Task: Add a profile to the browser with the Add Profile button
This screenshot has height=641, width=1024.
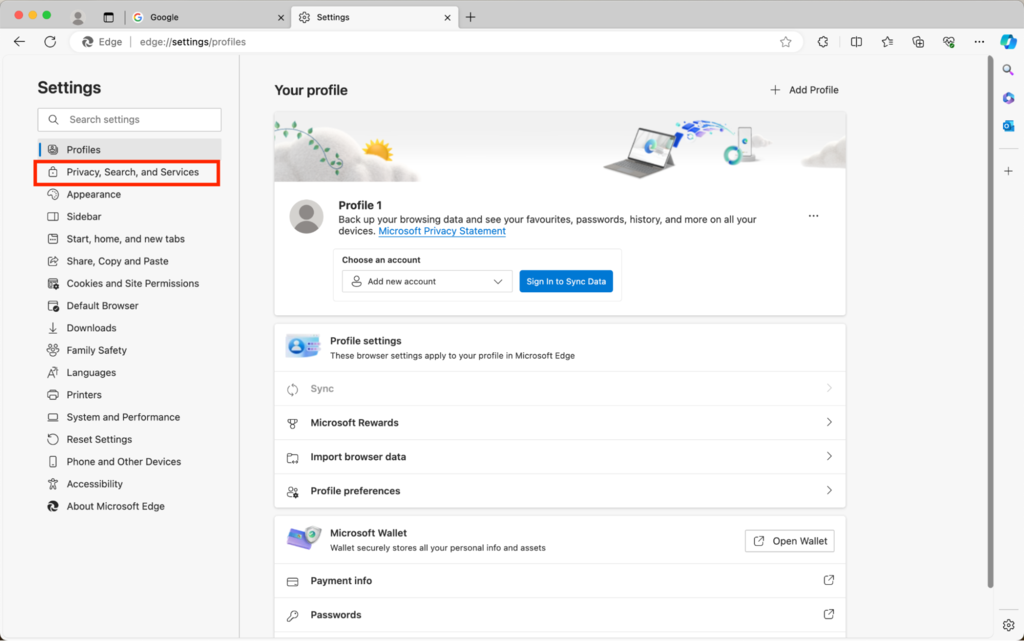Action: coord(804,89)
